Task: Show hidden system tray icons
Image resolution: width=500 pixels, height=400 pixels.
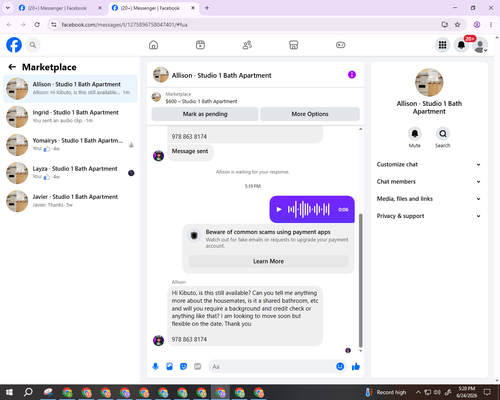Action: [x=418, y=392]
